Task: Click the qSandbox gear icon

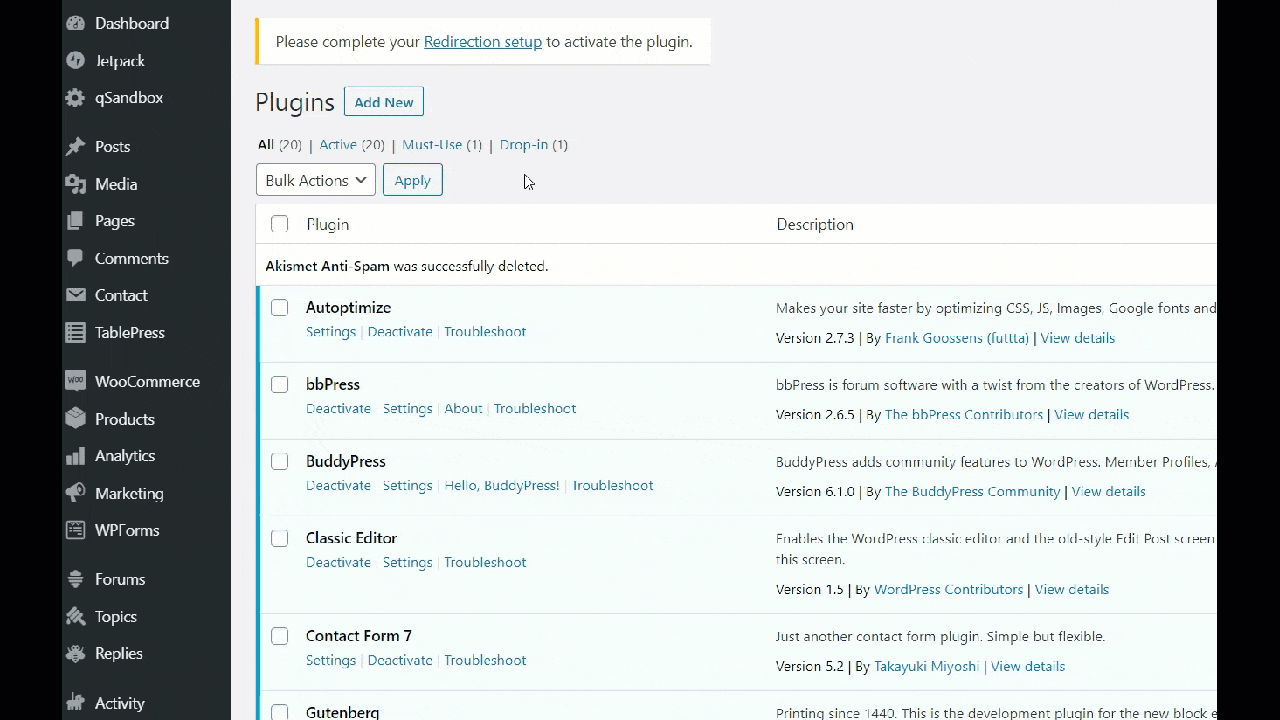Action: click(75, 98)
